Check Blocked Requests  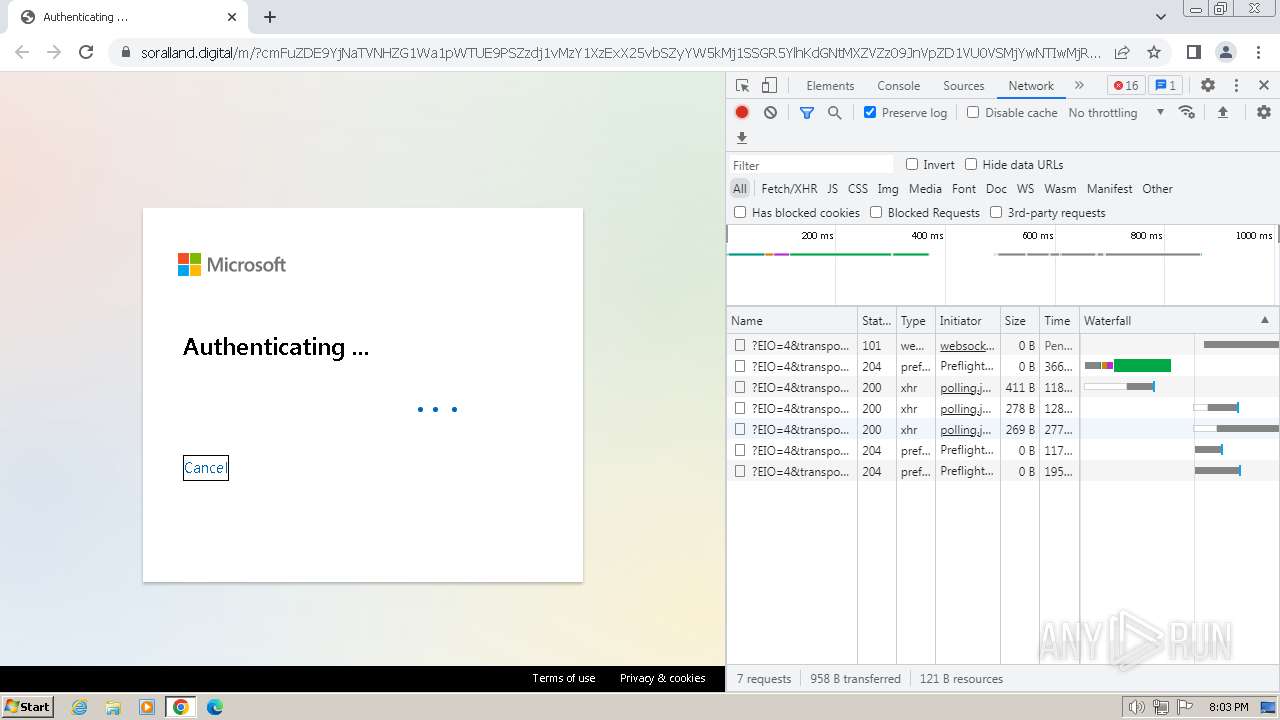(876, 212)
